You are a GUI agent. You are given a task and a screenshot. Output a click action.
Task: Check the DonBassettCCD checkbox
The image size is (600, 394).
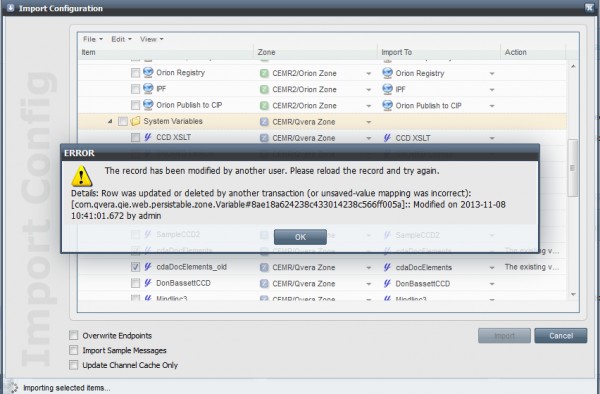pos(135,283)
